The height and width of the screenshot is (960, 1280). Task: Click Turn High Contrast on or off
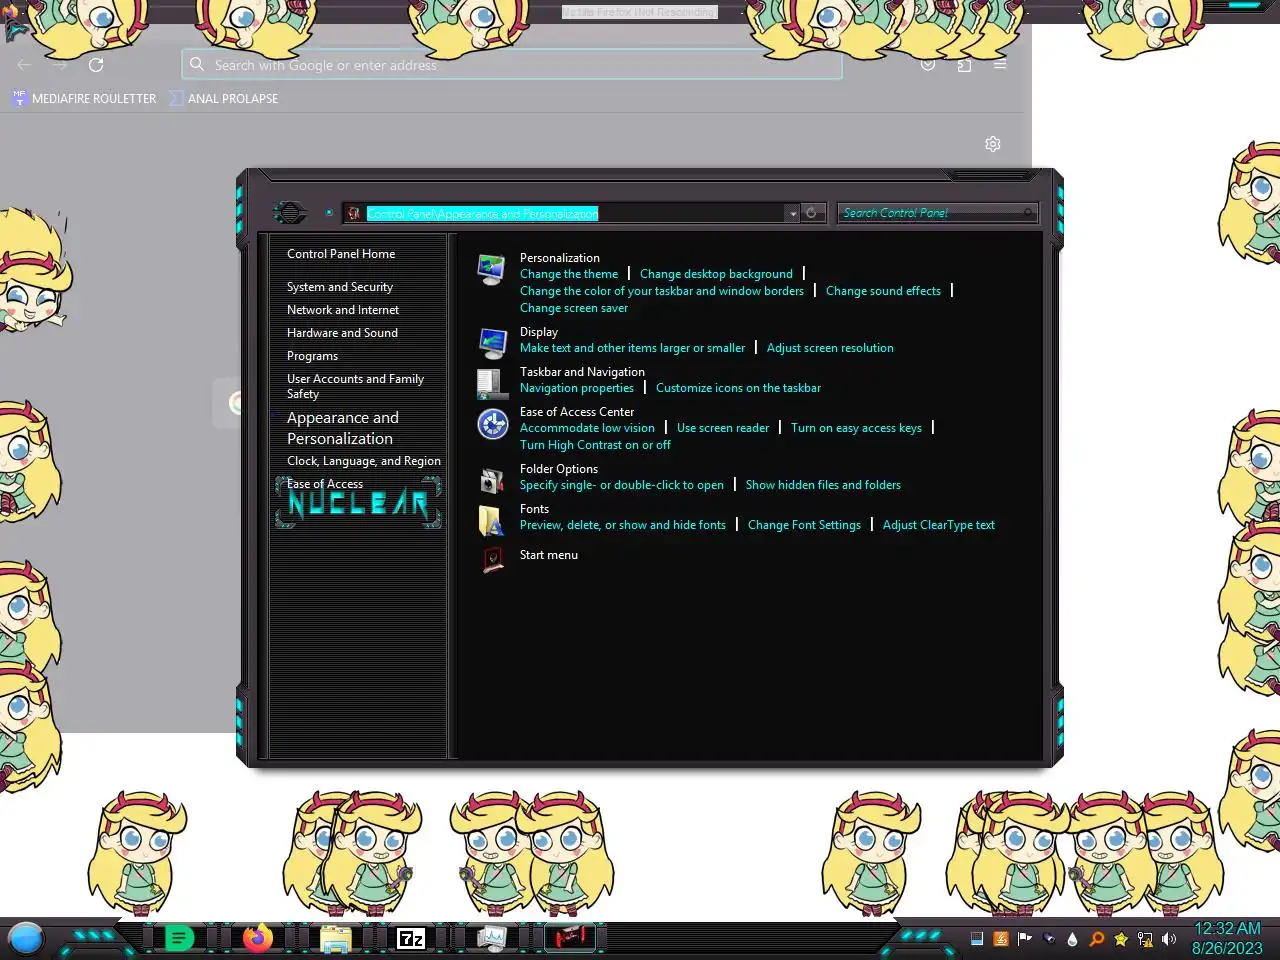coord(595,445)
